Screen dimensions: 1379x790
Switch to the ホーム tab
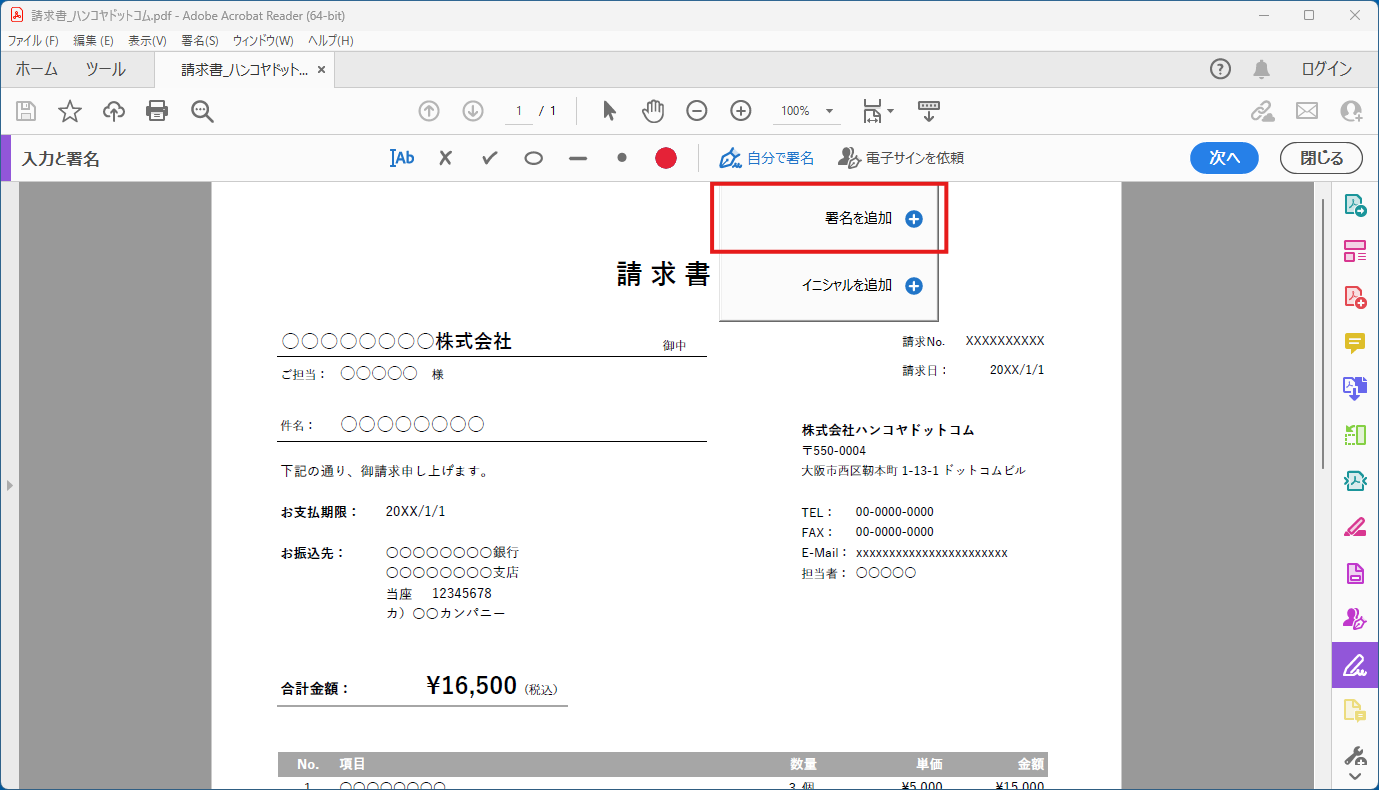[x=36, y=69]
